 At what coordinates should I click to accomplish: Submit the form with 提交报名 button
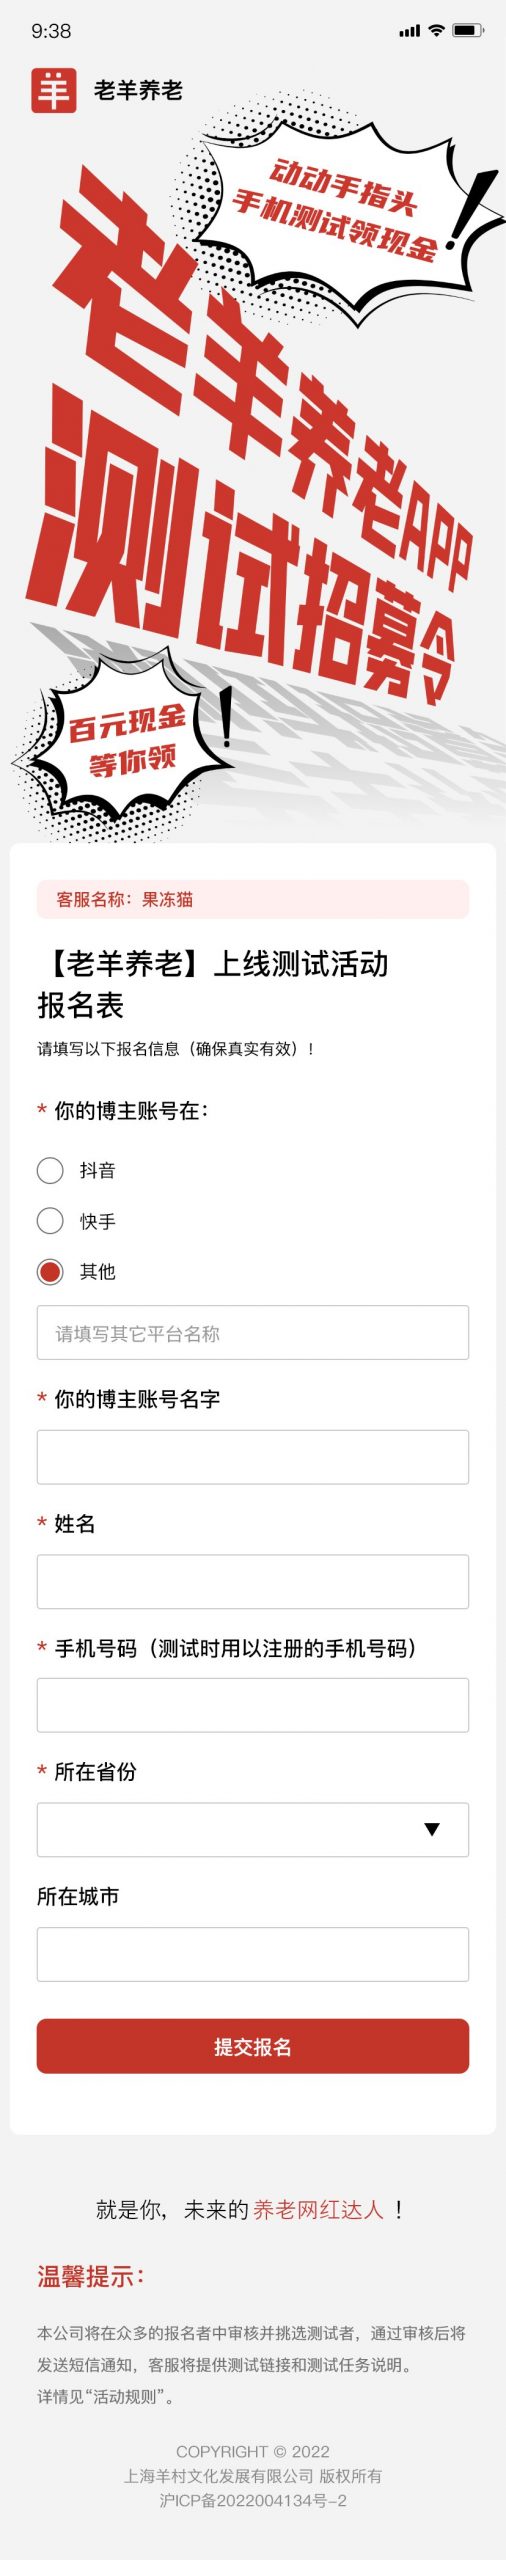(253, 2046)
